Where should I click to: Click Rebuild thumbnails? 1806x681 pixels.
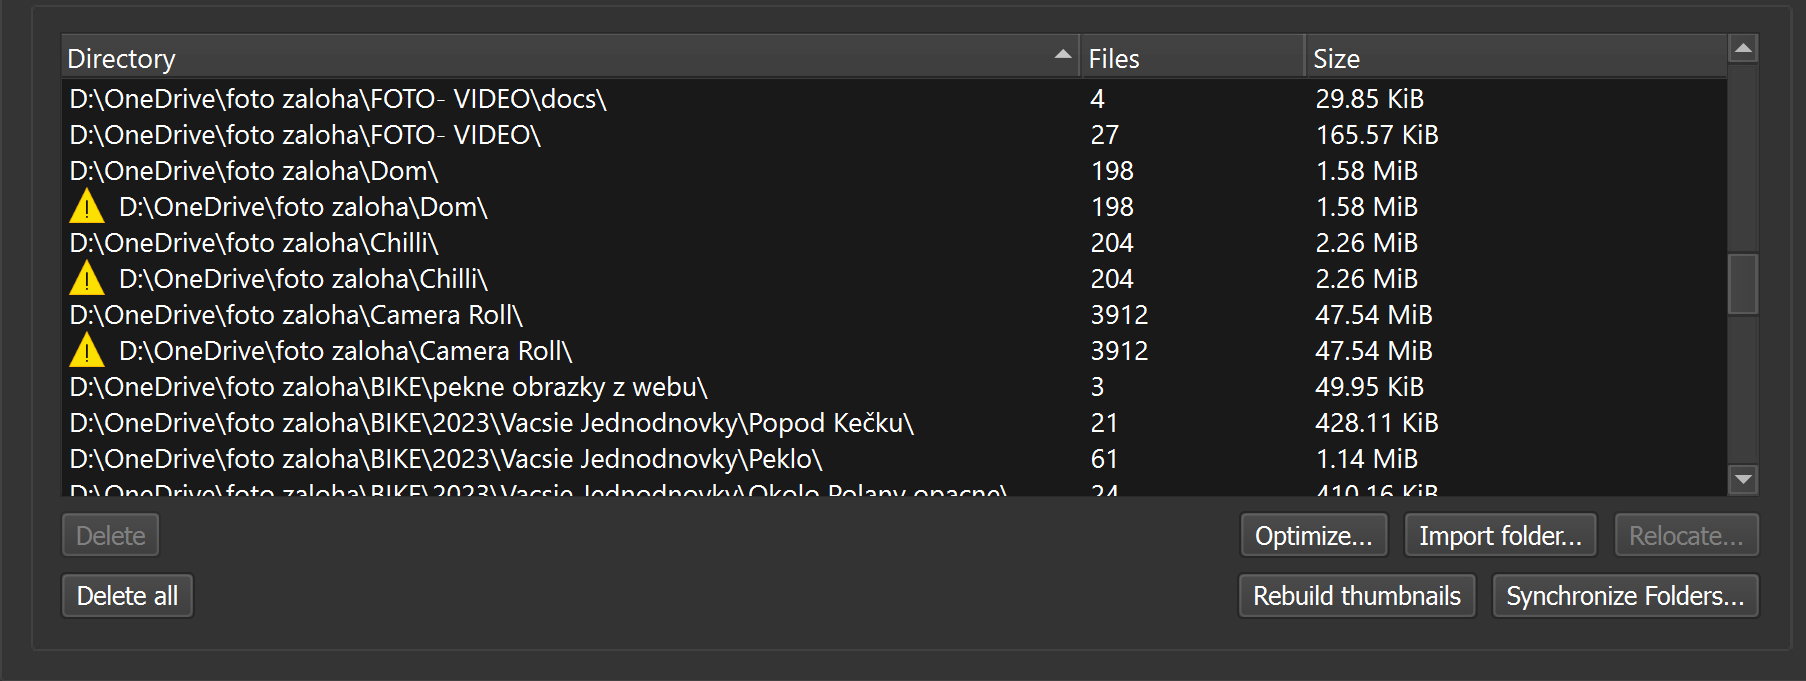pos(1356,596)
